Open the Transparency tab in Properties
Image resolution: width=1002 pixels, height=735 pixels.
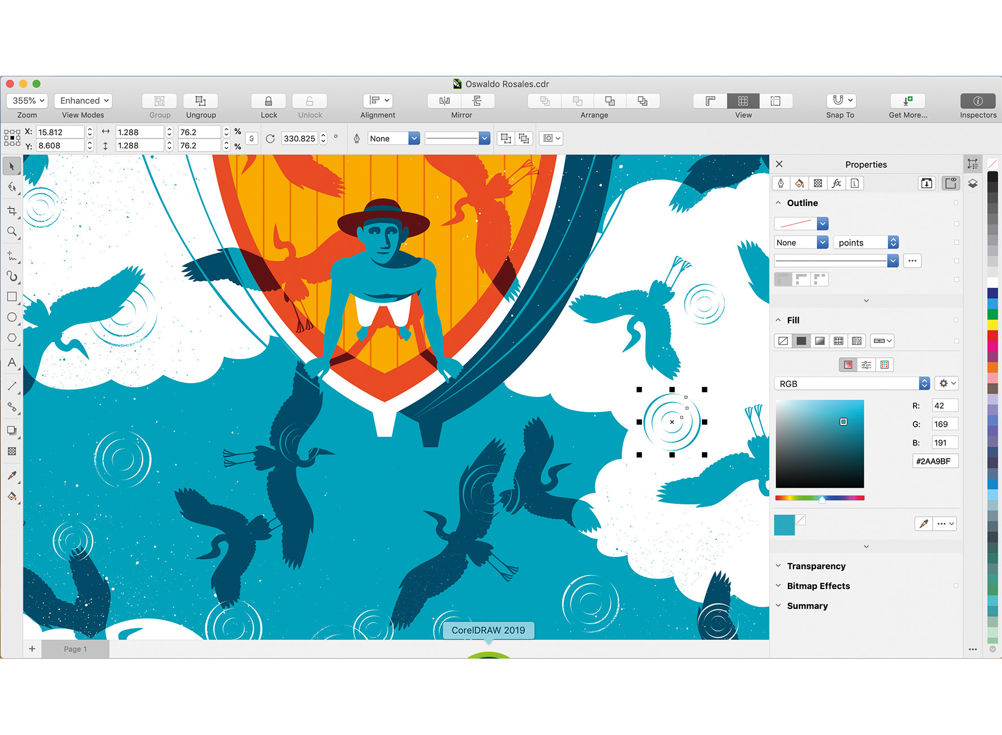[x=818, y=183]
